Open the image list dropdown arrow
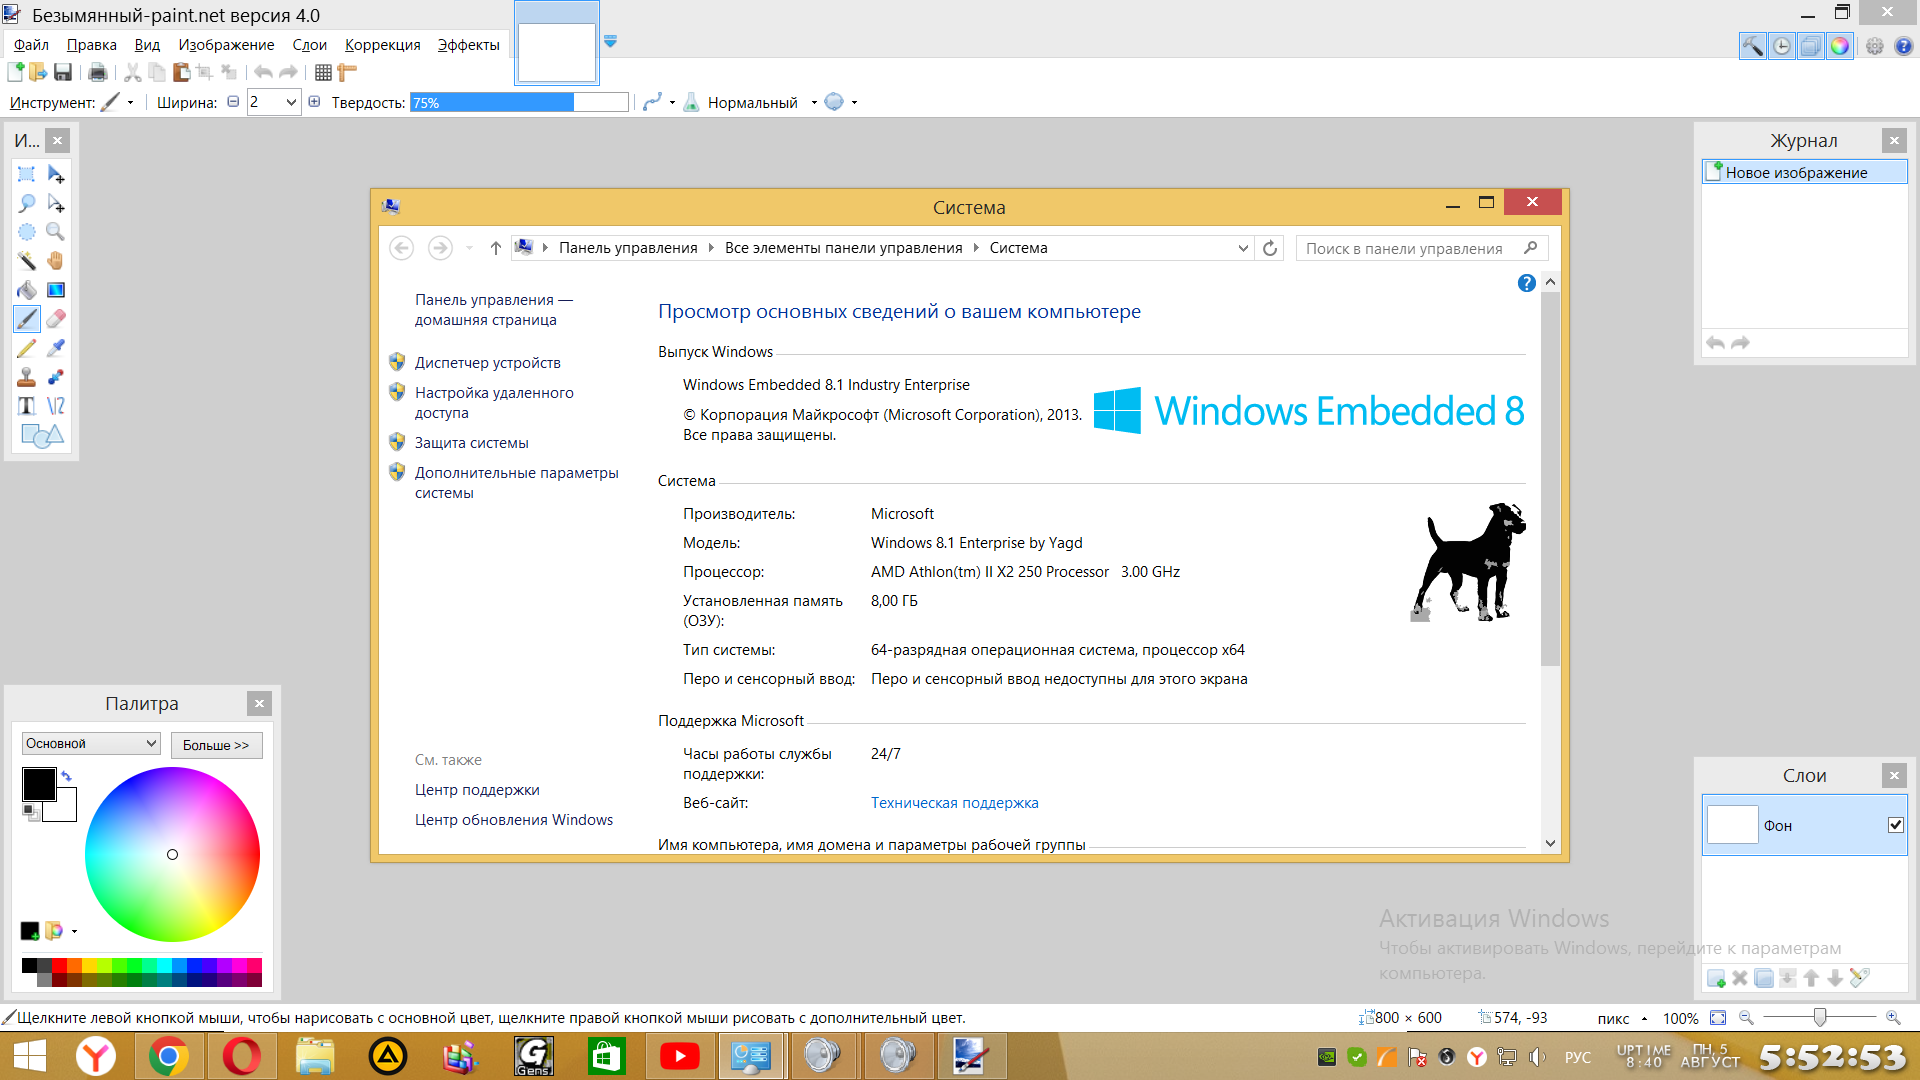The width and height of the screenshot is (1920, 1080). click(610, 42)
